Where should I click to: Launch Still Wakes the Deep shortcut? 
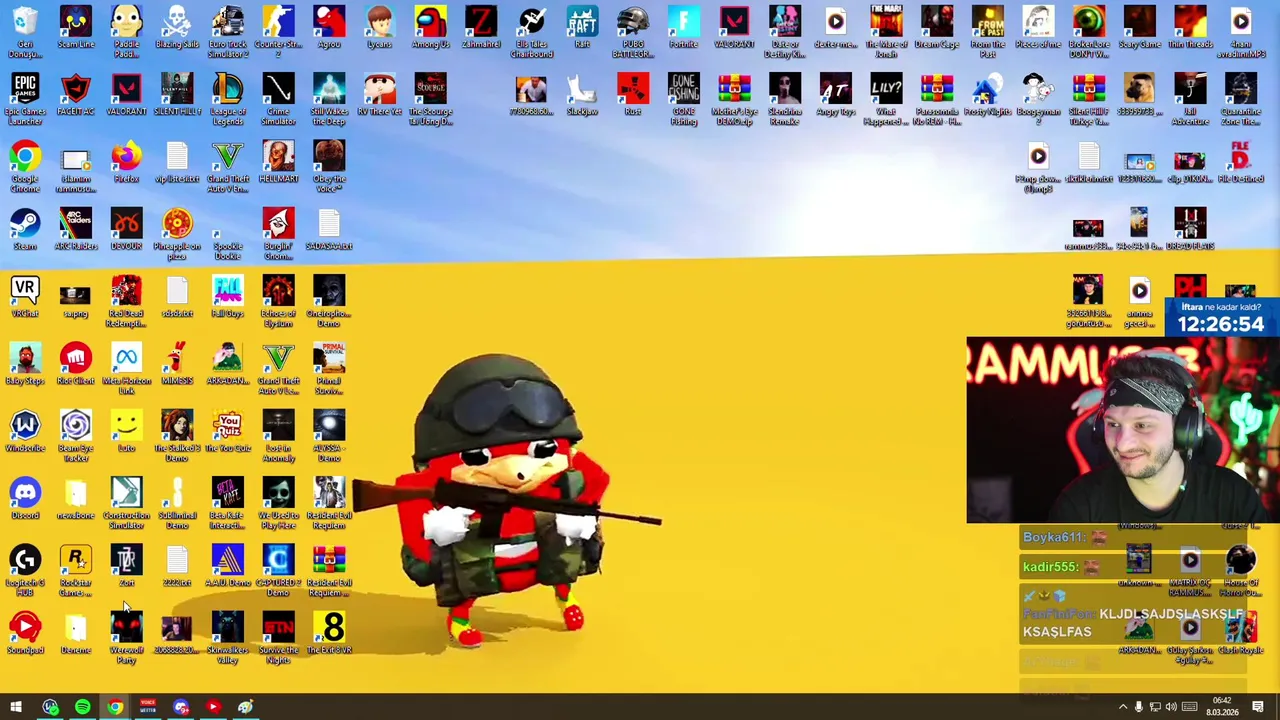329,99
